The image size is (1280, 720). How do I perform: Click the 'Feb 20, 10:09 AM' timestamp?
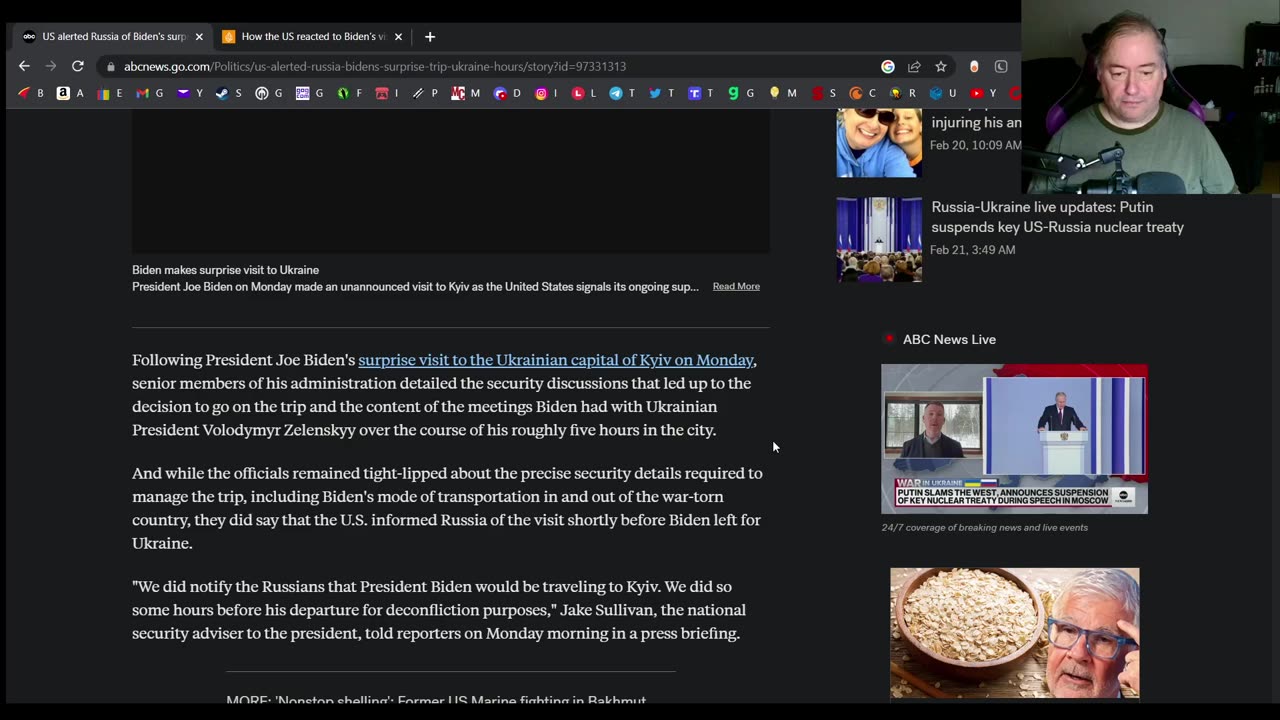coord(975,145)
